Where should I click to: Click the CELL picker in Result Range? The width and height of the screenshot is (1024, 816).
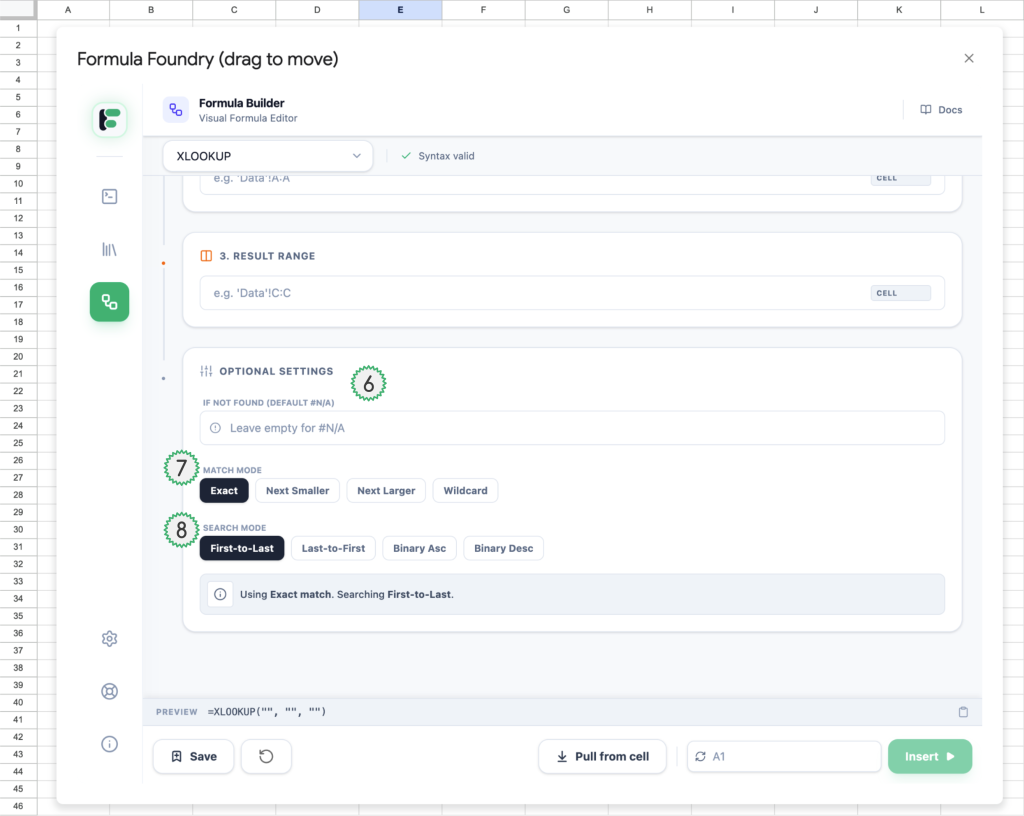pyautogui.click(x=900, y=294)
